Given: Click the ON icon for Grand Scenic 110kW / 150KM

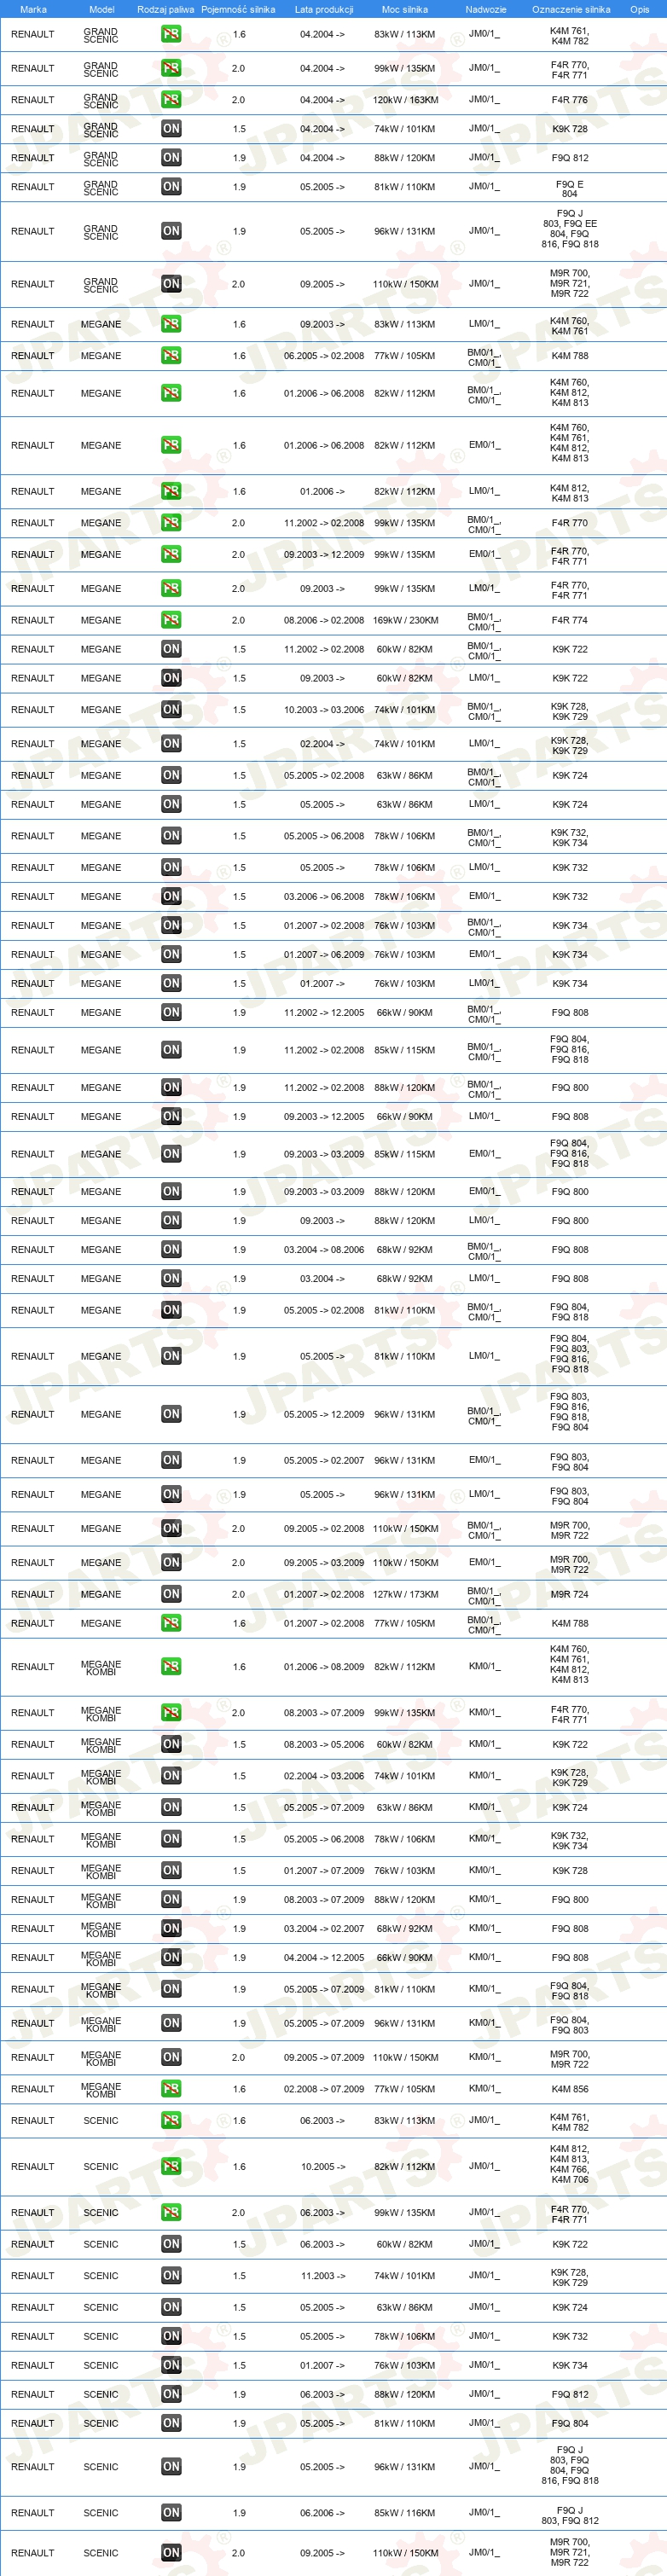Looking at the screenshot, I should pos(171,284).
